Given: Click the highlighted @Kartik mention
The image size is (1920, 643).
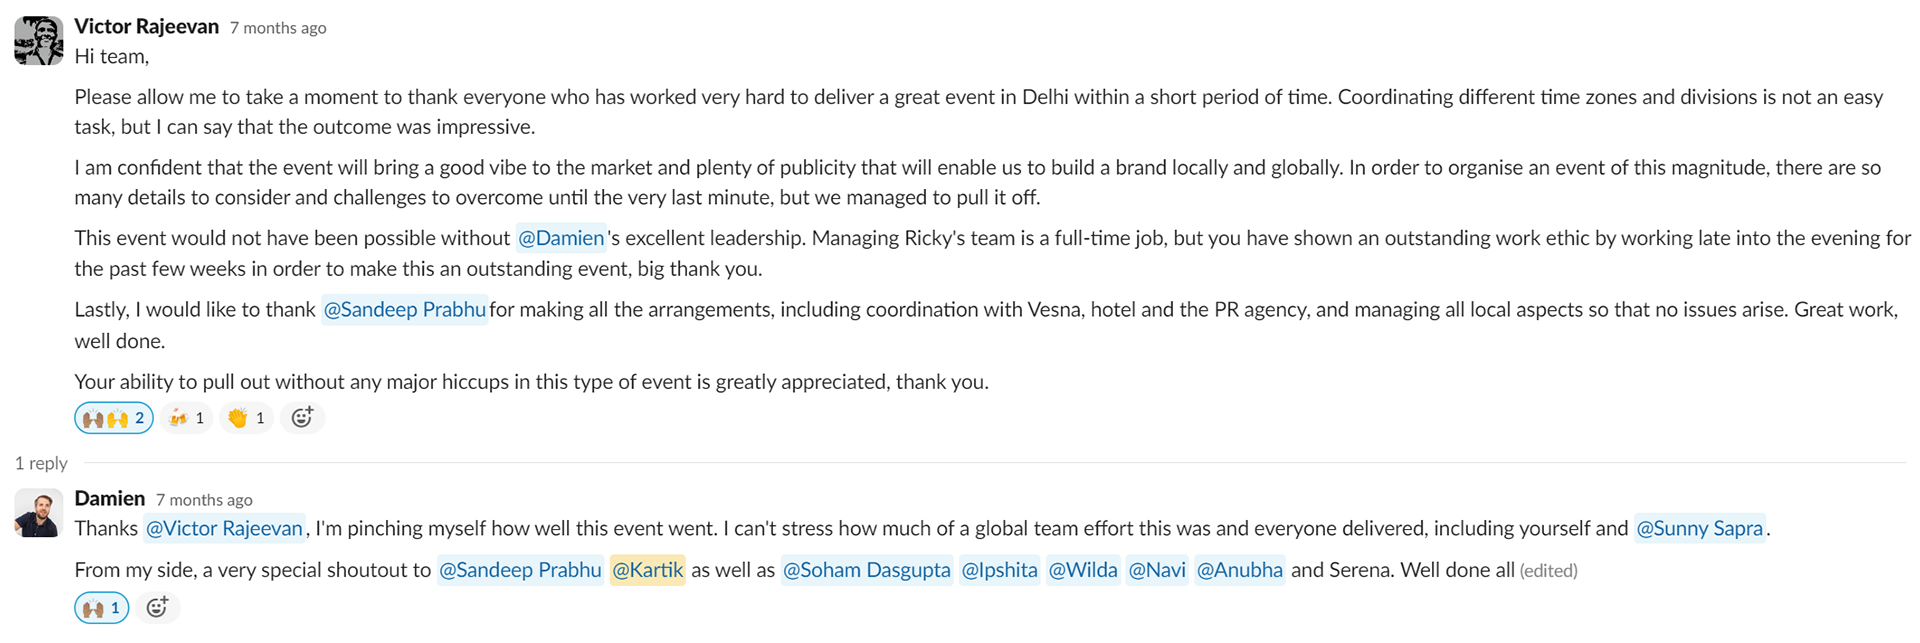Looking at the screenshot, I should (x=647, y=570).
